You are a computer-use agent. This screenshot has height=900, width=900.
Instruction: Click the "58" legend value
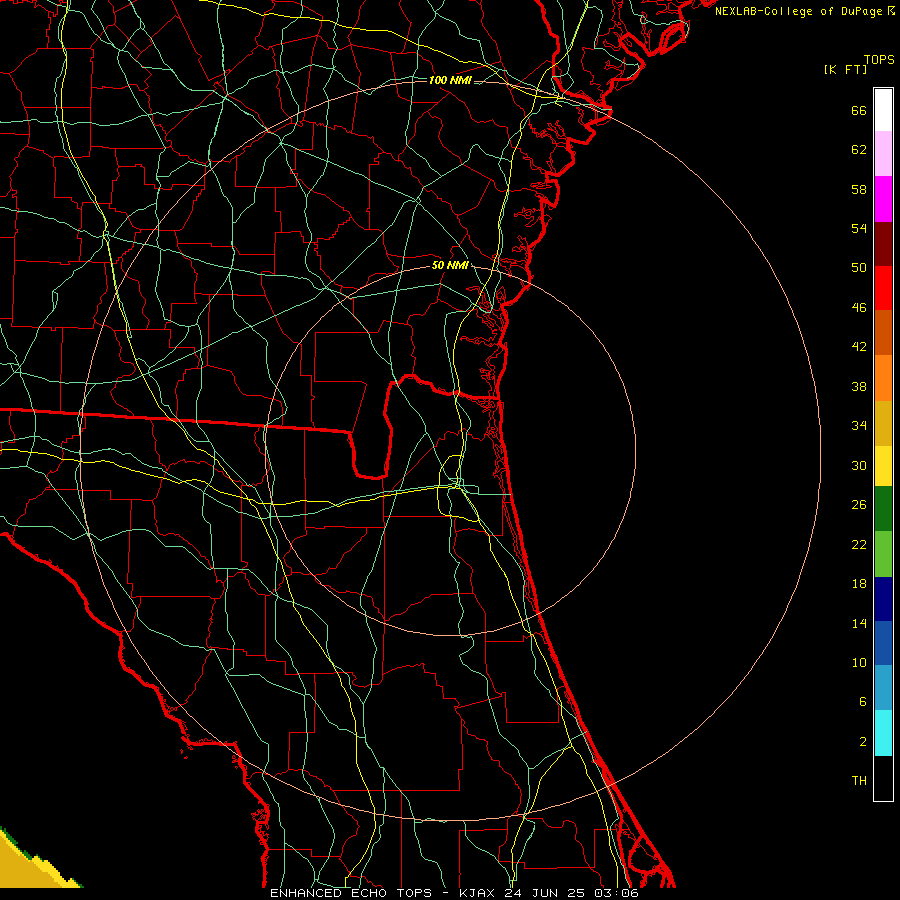(x=859, y=189)
